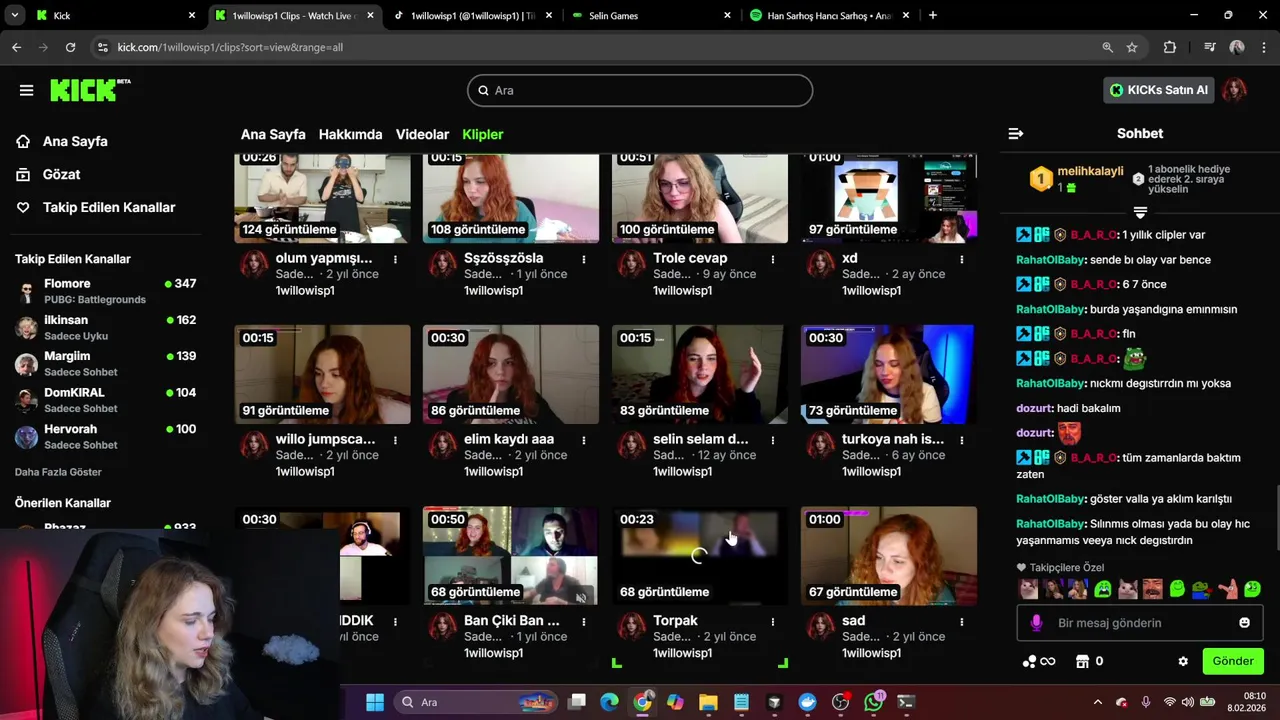The height and width of the screenshot is (720, 1280).
Task: Switch to the Han Sarhoş Spotify tab
Action: [x=828, y=15]
